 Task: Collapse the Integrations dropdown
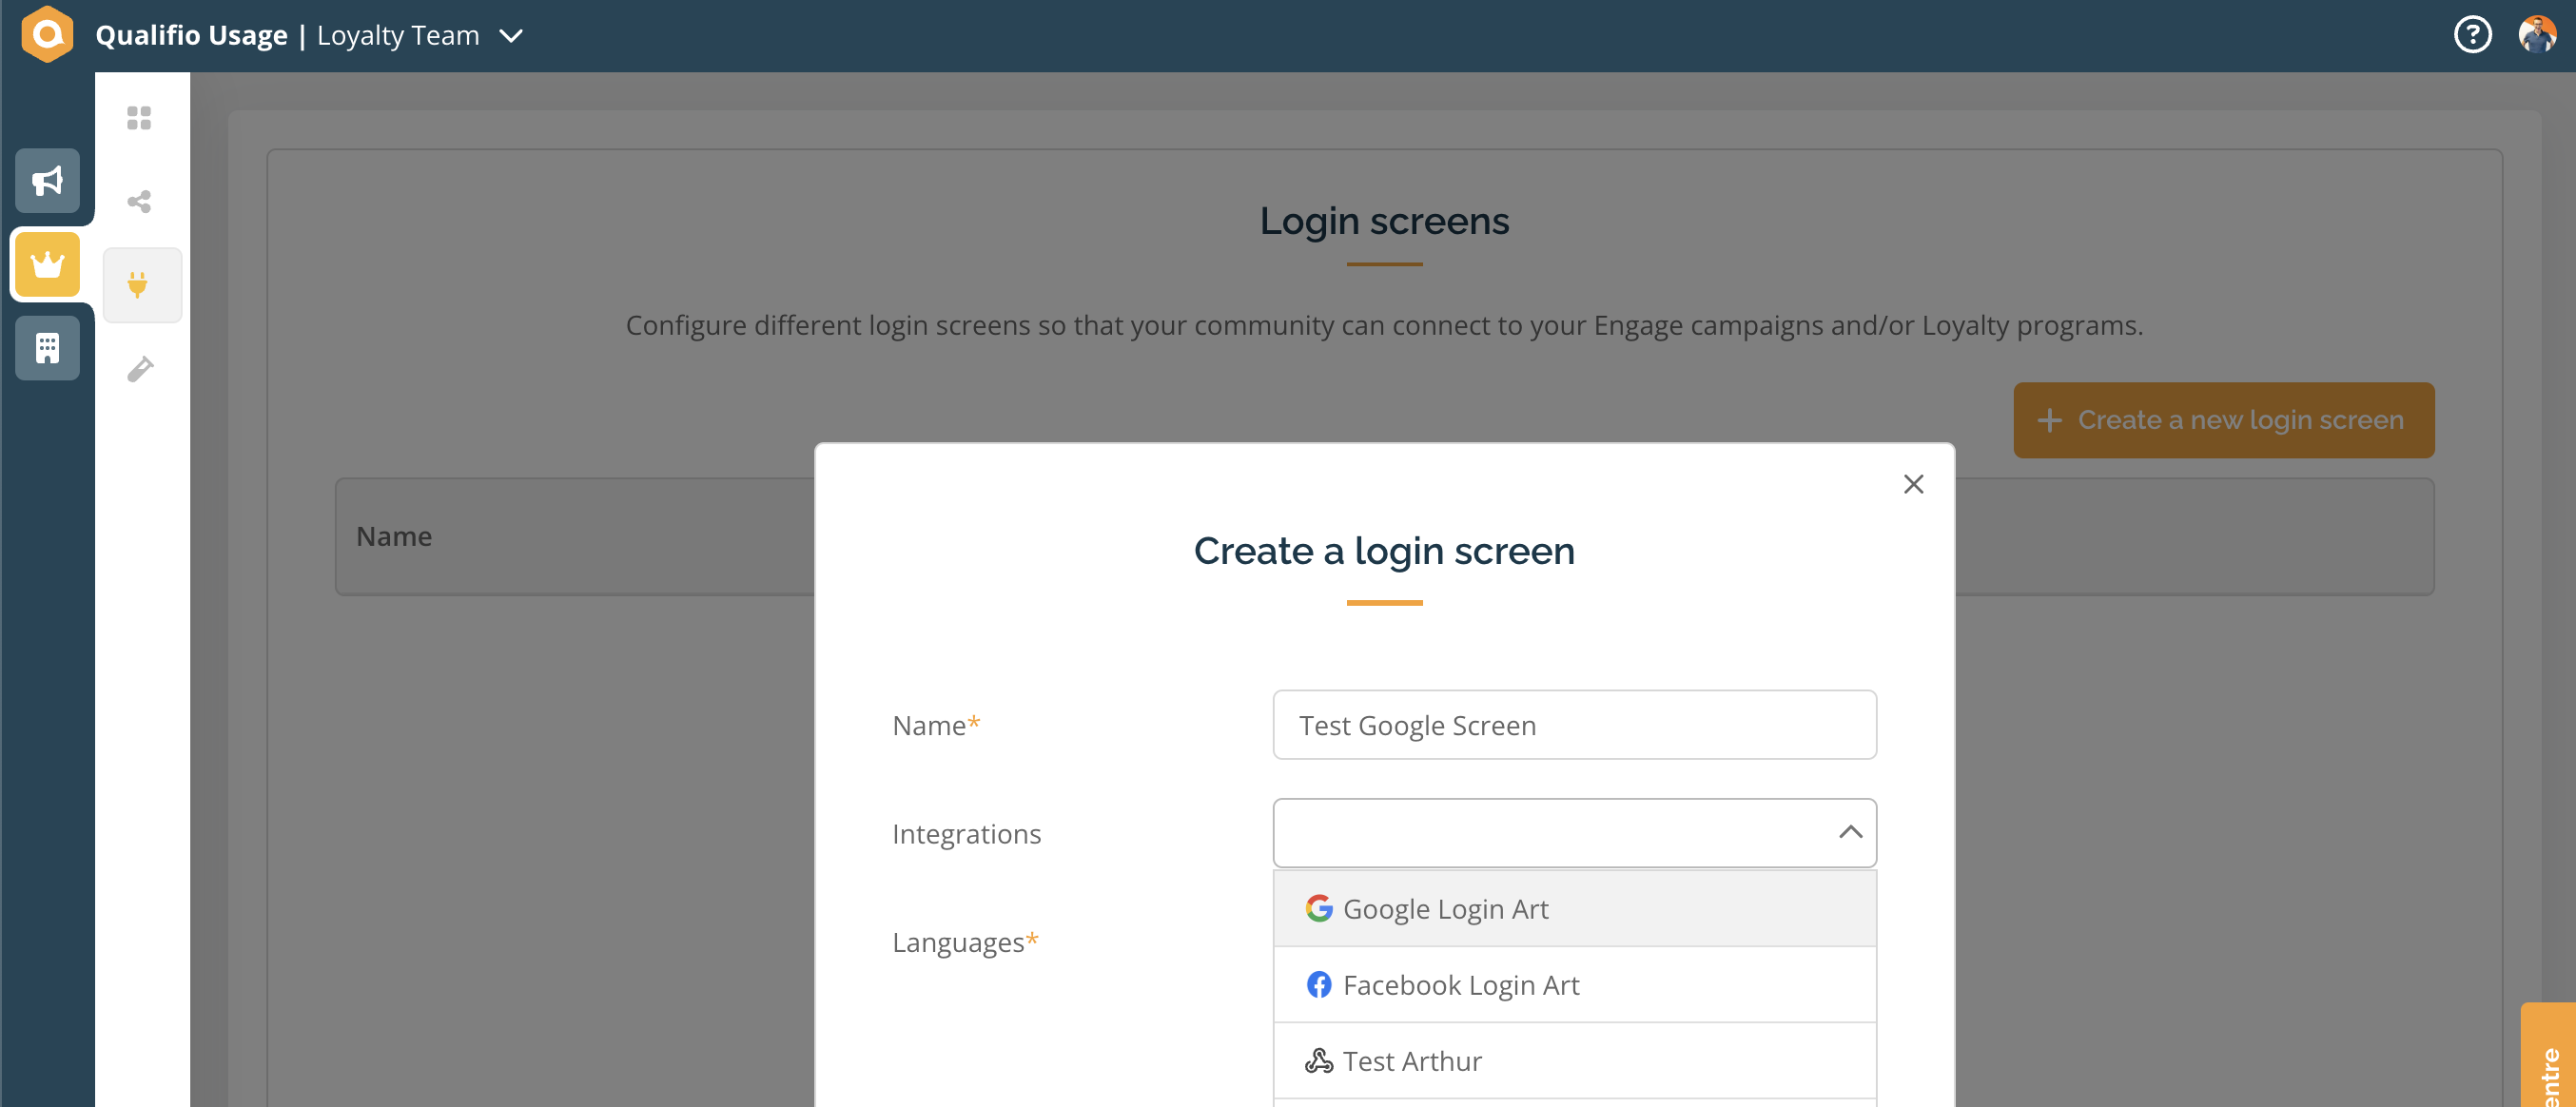click(x=1850, y=832)
